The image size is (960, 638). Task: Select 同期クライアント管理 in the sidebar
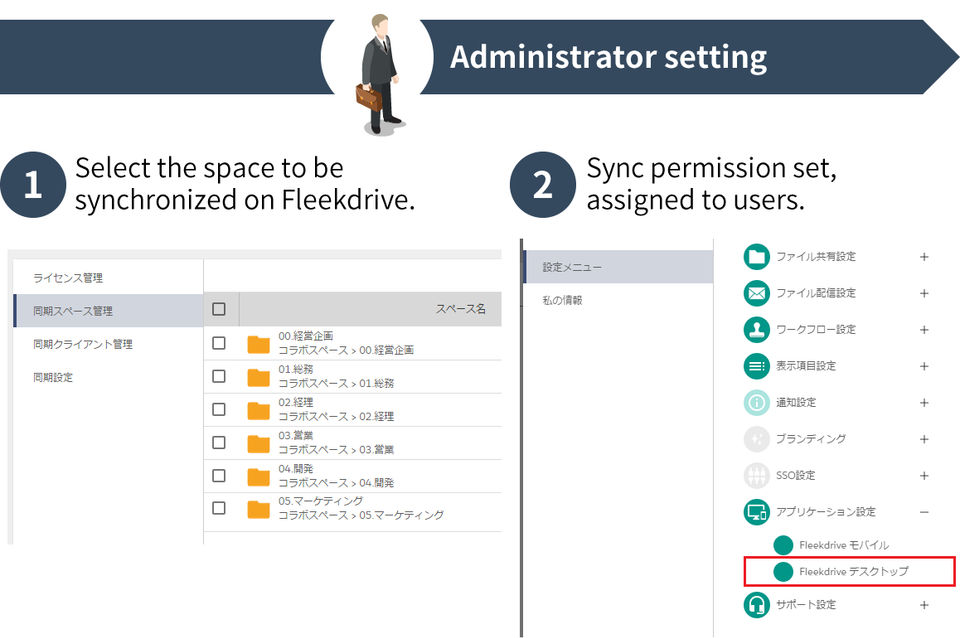coord(82,344)
